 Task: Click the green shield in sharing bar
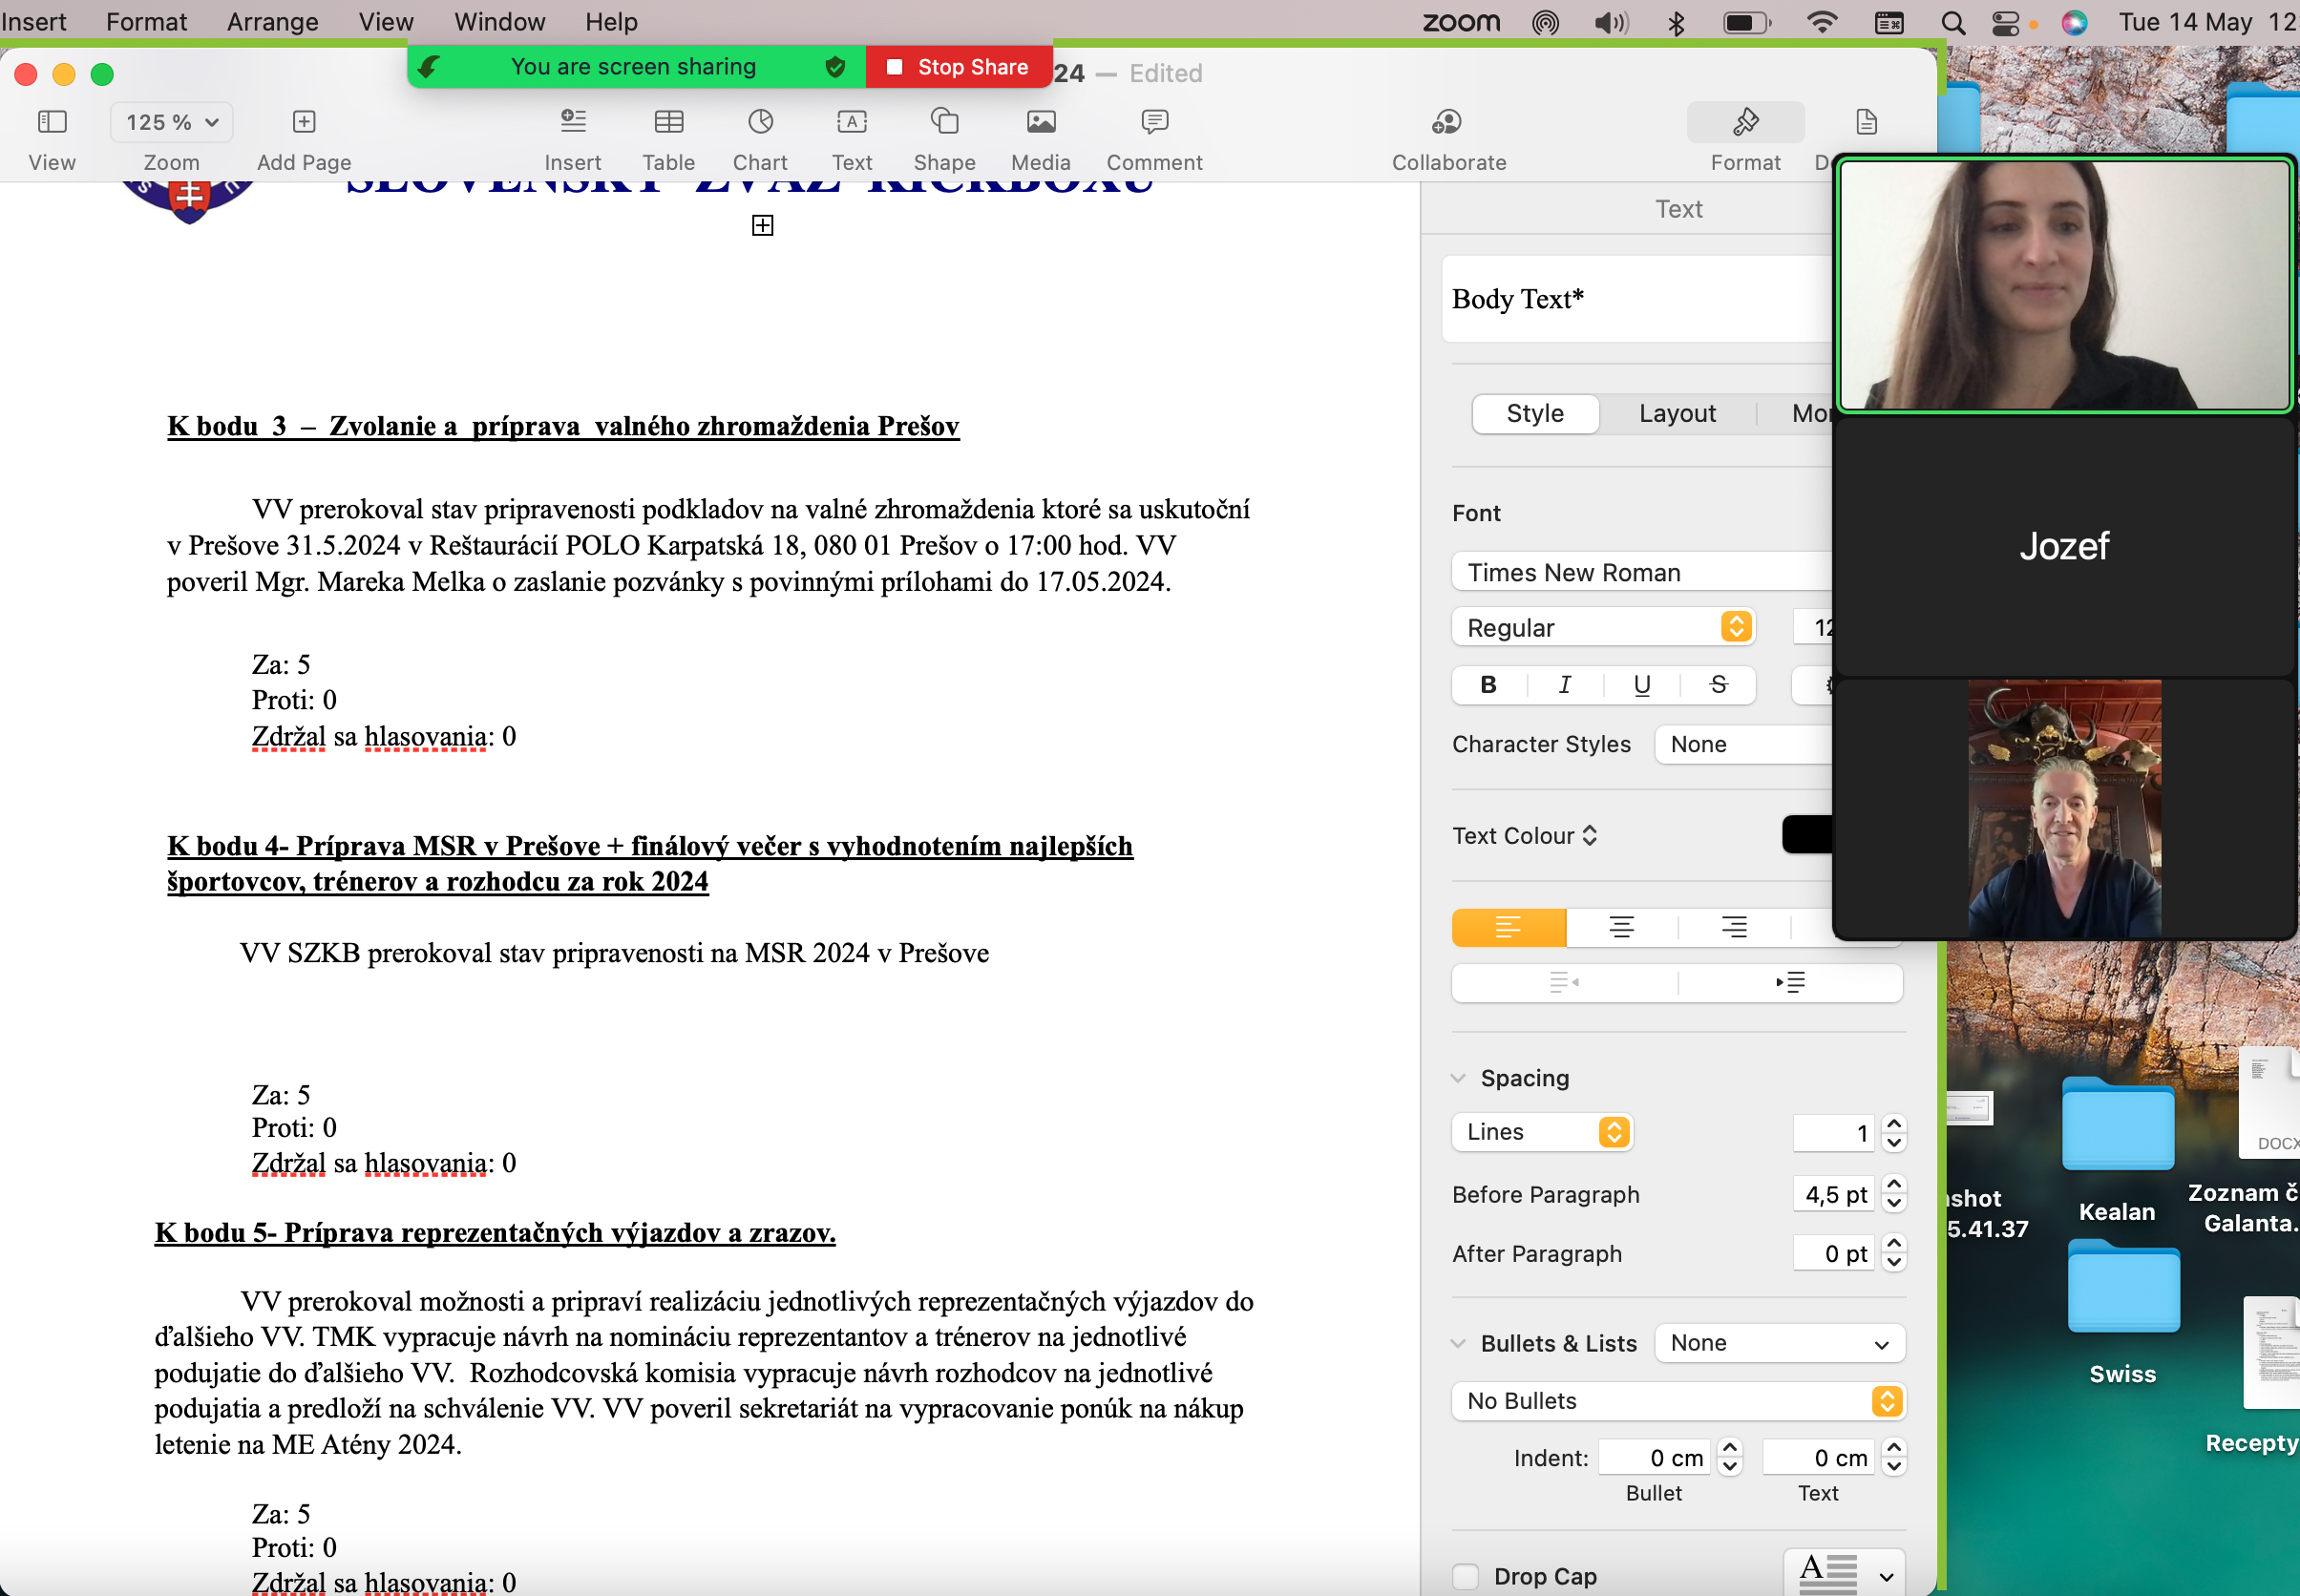tap(836, 67)
